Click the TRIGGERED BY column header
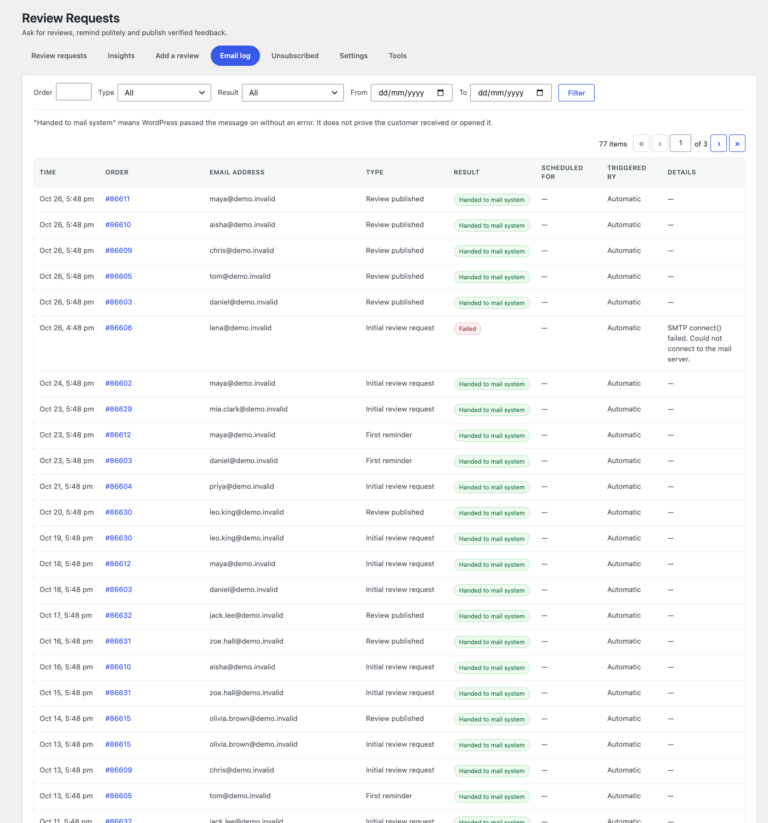 click(627, 172)
